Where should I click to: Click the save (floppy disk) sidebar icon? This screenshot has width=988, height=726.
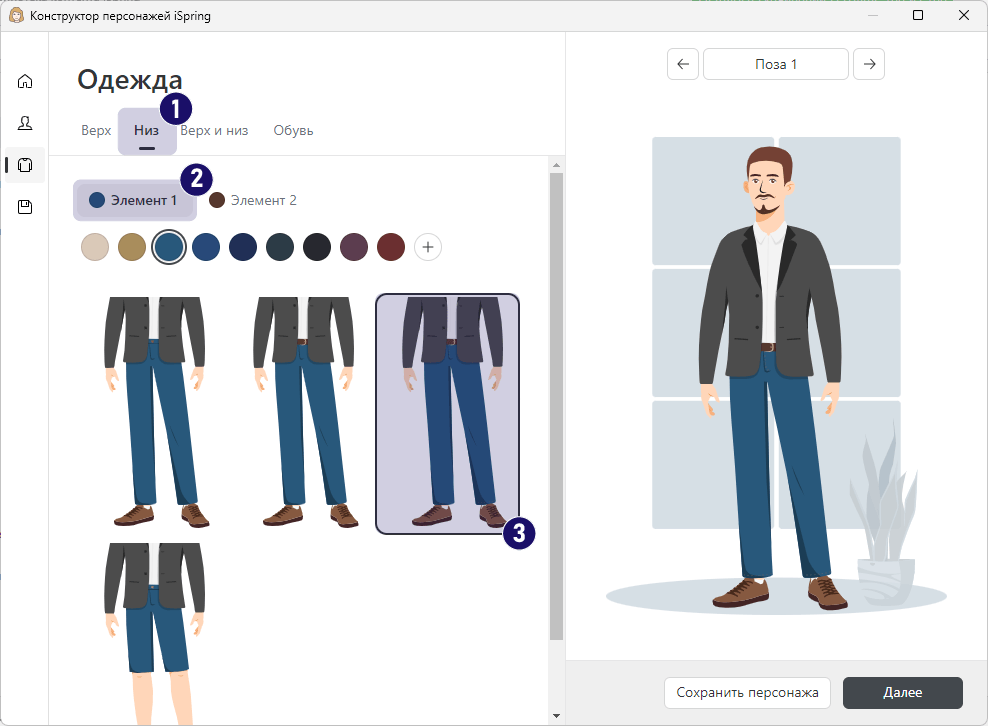tap(24, 207)
